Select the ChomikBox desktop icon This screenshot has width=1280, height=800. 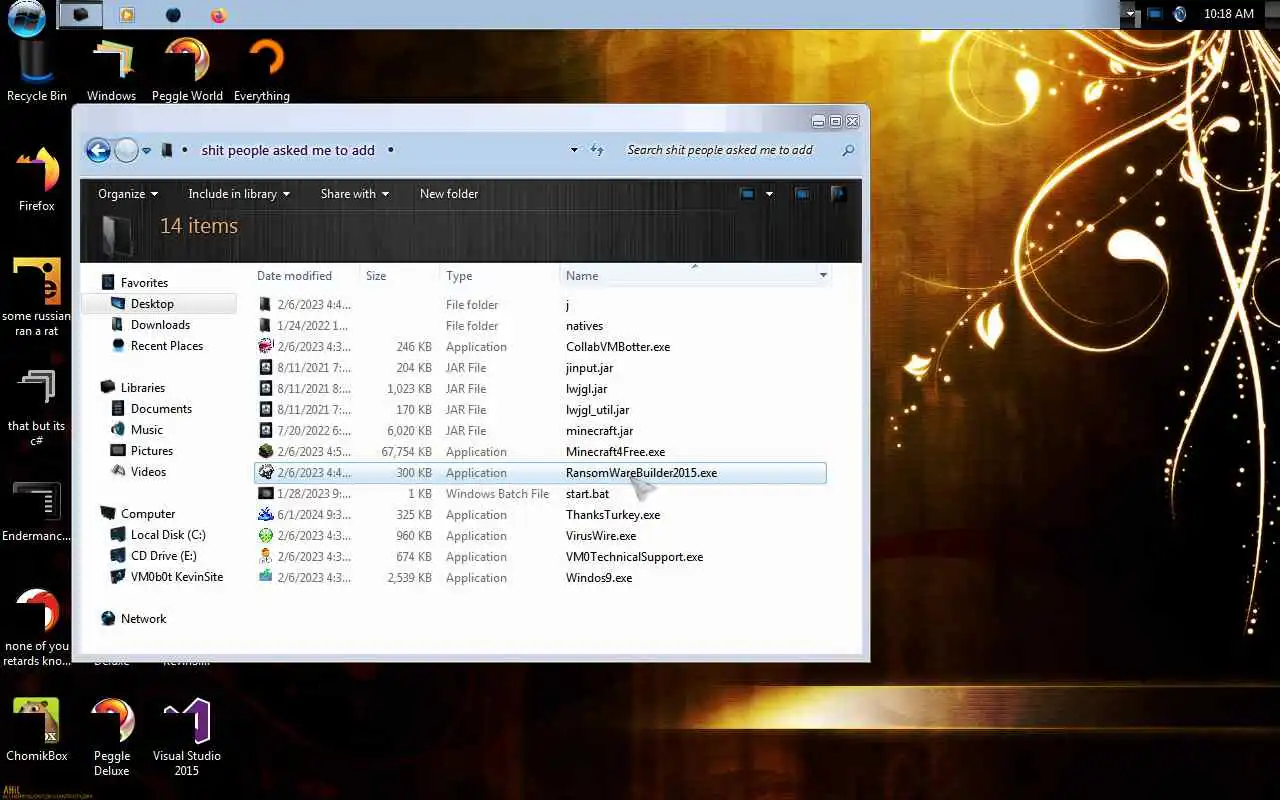click(x=37, y=730)
